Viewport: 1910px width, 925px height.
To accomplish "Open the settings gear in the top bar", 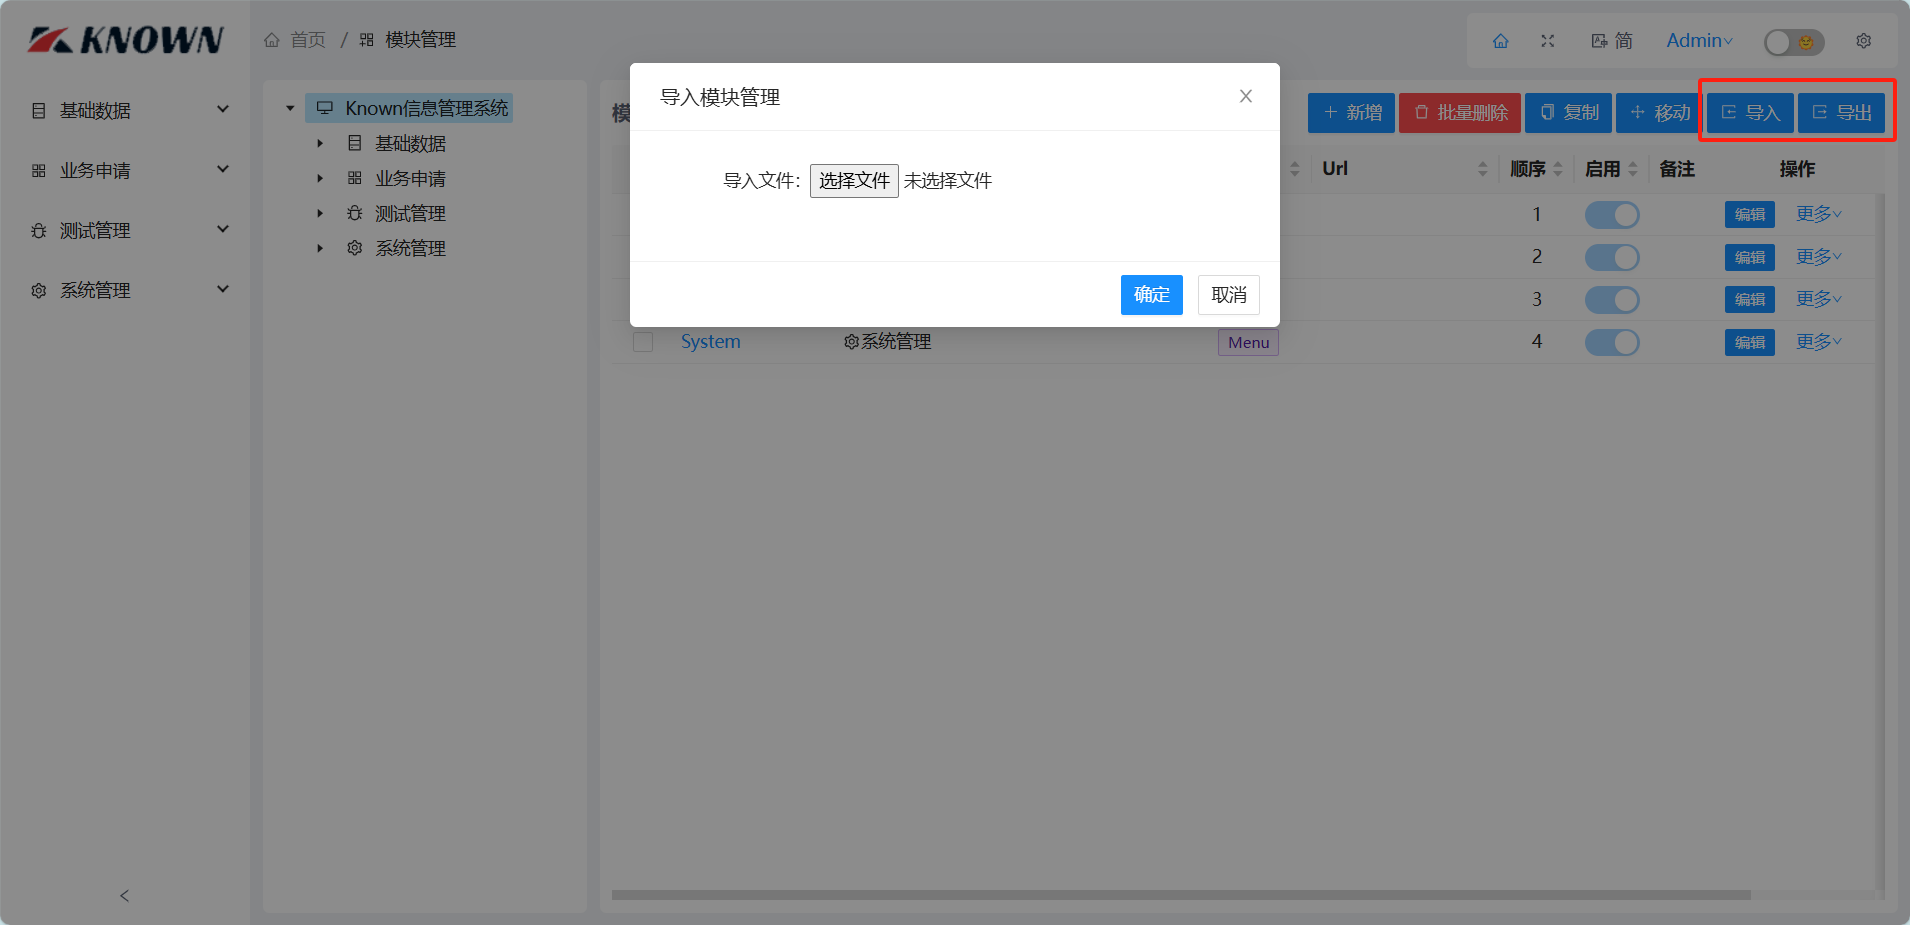I will (1864, 41).
